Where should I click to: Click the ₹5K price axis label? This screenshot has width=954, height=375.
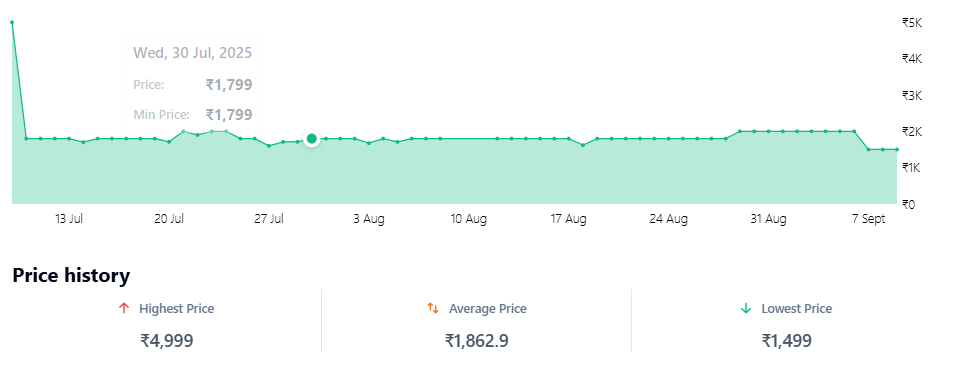click(912, 23)
